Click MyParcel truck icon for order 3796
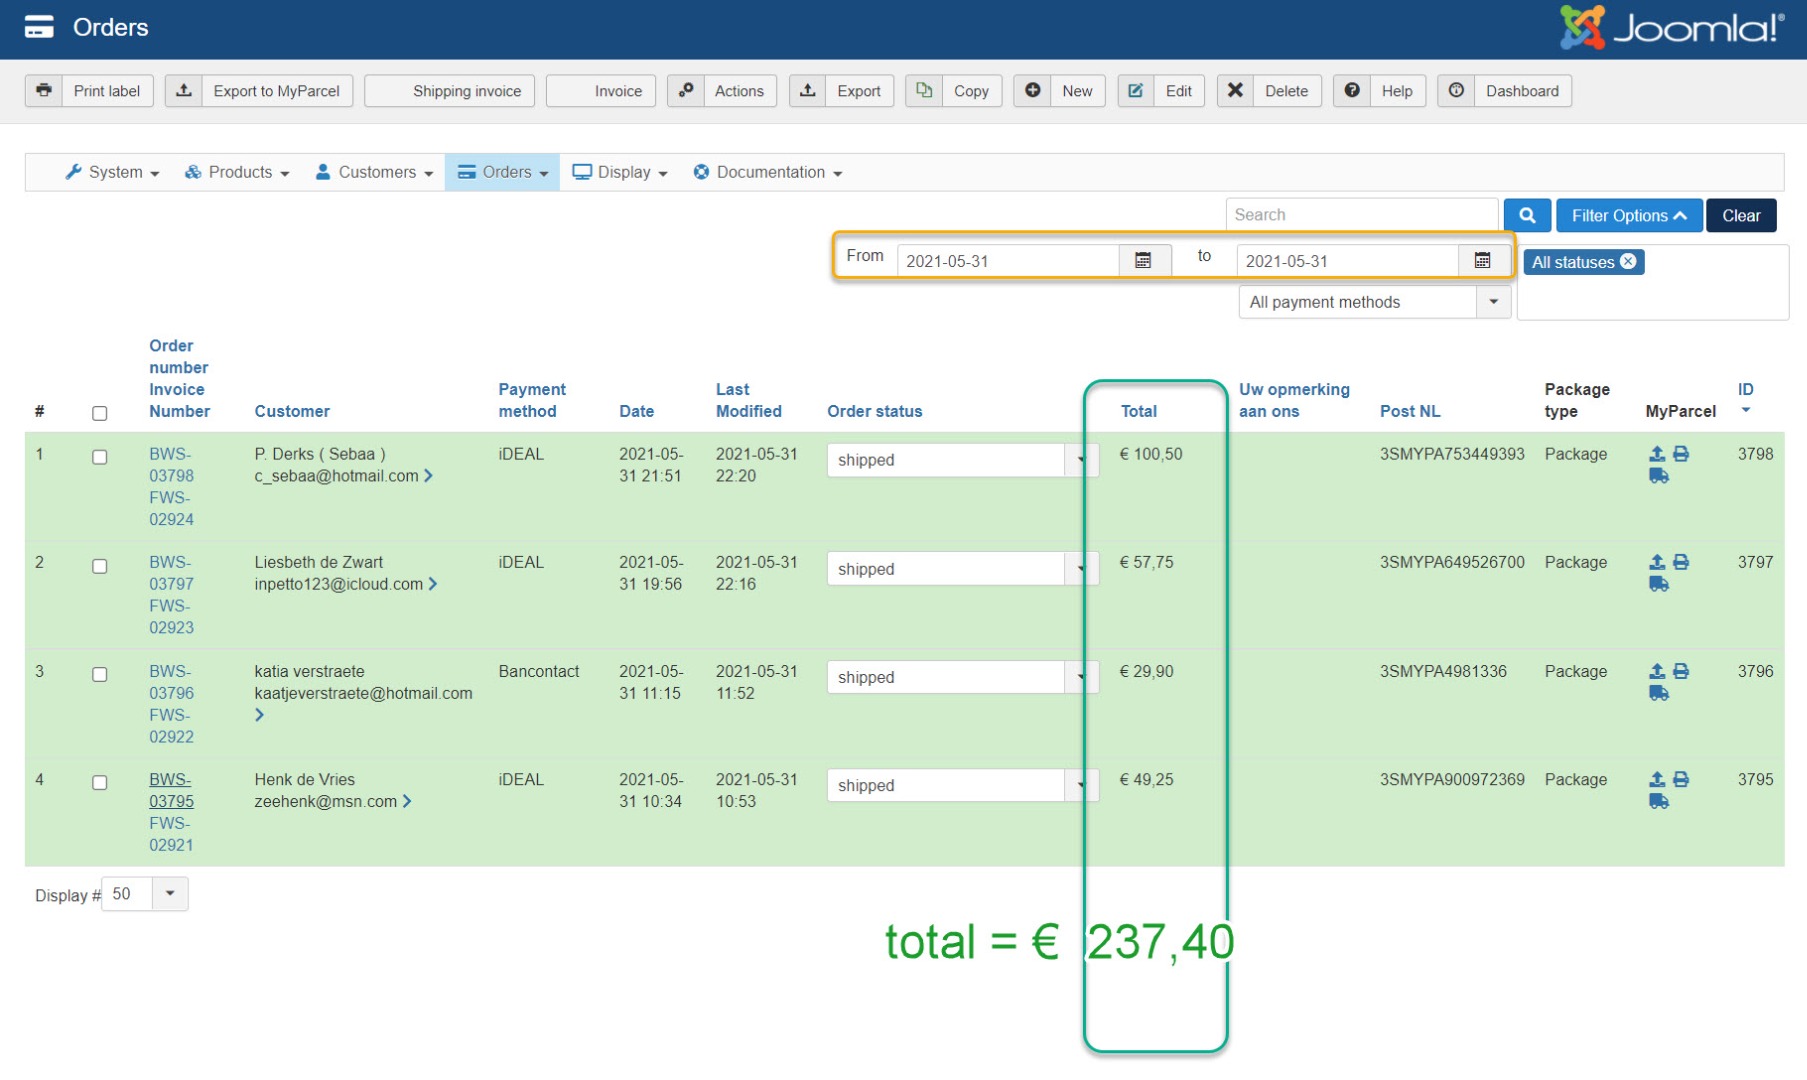Image resolution: width=1807 pixels, height=1080 pixels. pyautogui.click(x=1658, y=693)
